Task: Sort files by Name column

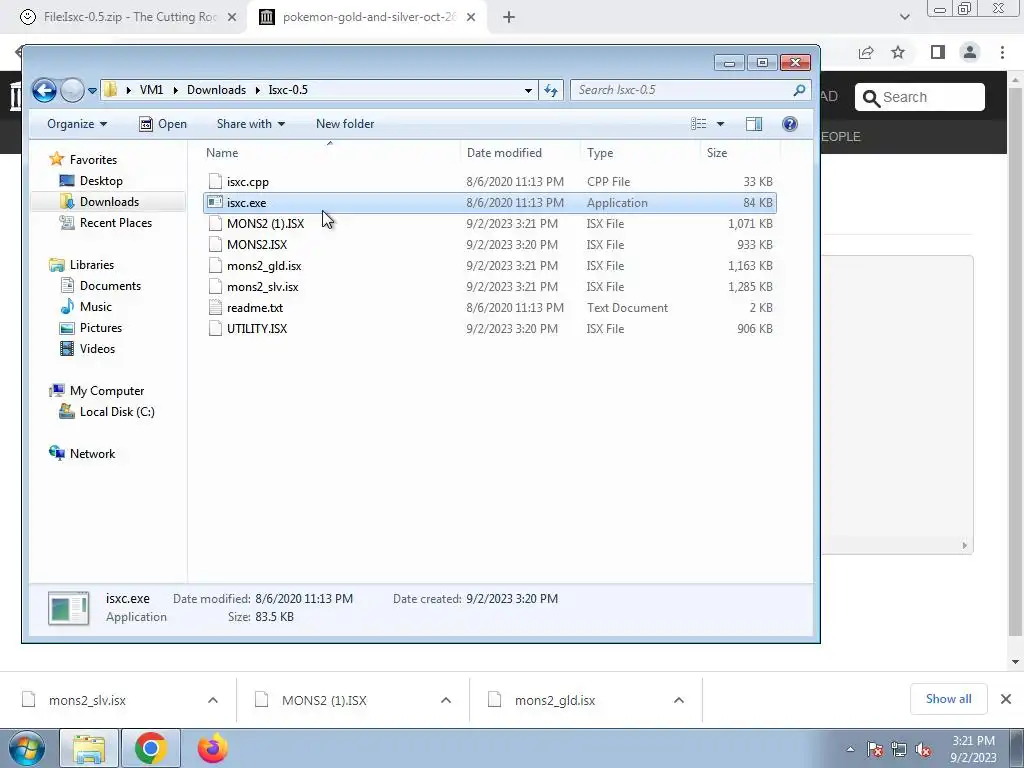Action: pos(330,153)
